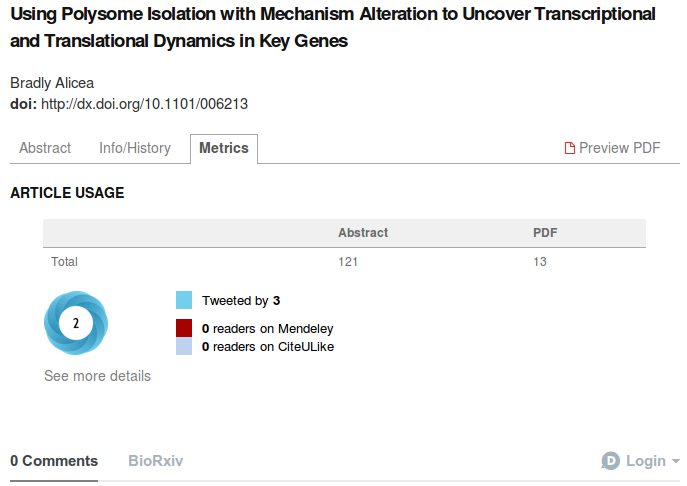This screenshot has height=486, width=687.
Task: Click the pale blue CiteULike color square
Action: [x=184, y=347]
